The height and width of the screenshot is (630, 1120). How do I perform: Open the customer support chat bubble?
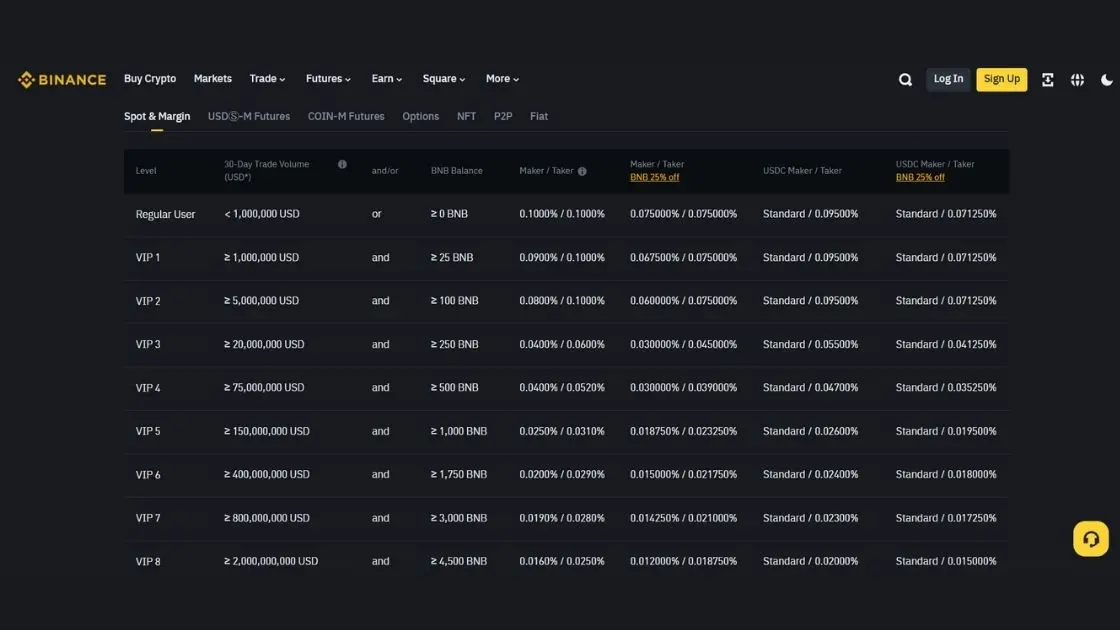tap(1090, 538)
